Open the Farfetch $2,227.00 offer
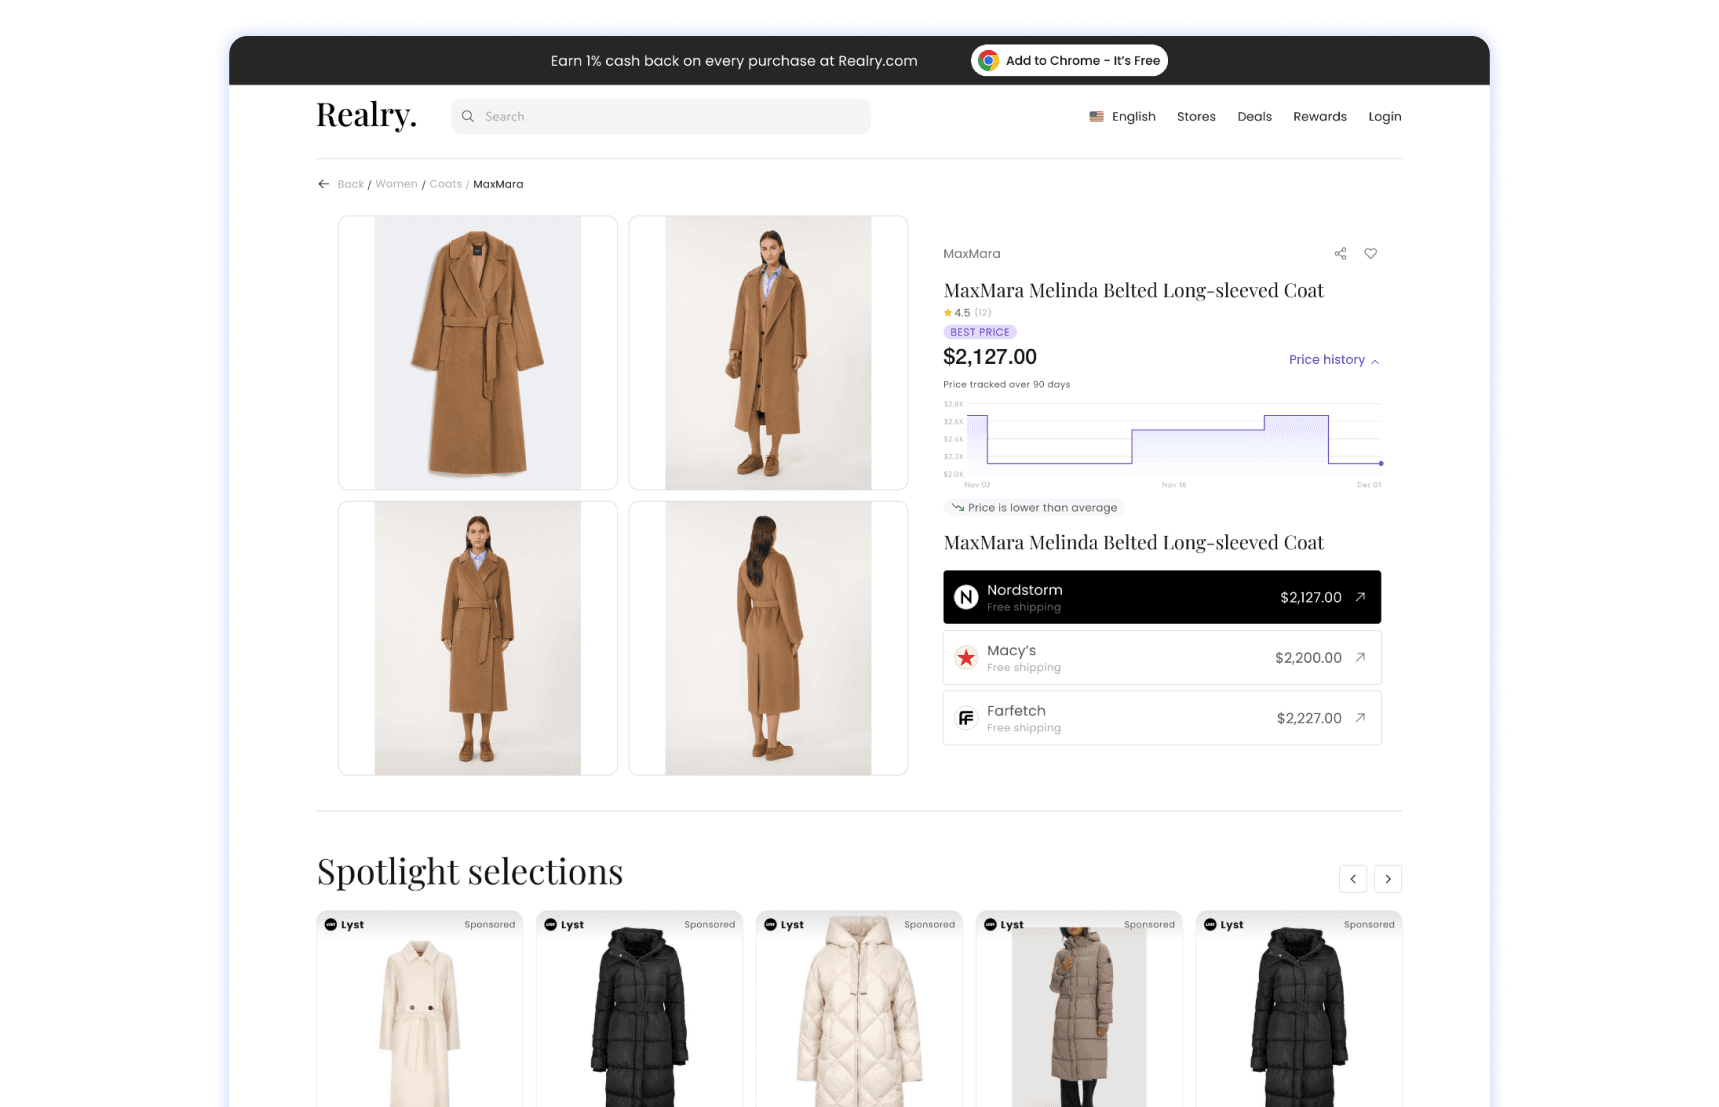 pos(1162,718)
